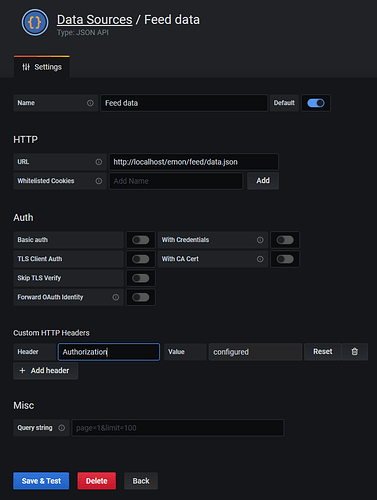Reset the configured header value
377x500 pixels.
323,352
